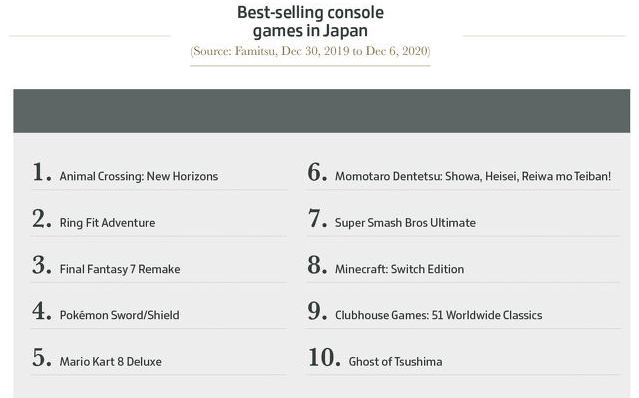639x398 pixels.
Task: Click the rank number 6 numeral
Action: 317,172
